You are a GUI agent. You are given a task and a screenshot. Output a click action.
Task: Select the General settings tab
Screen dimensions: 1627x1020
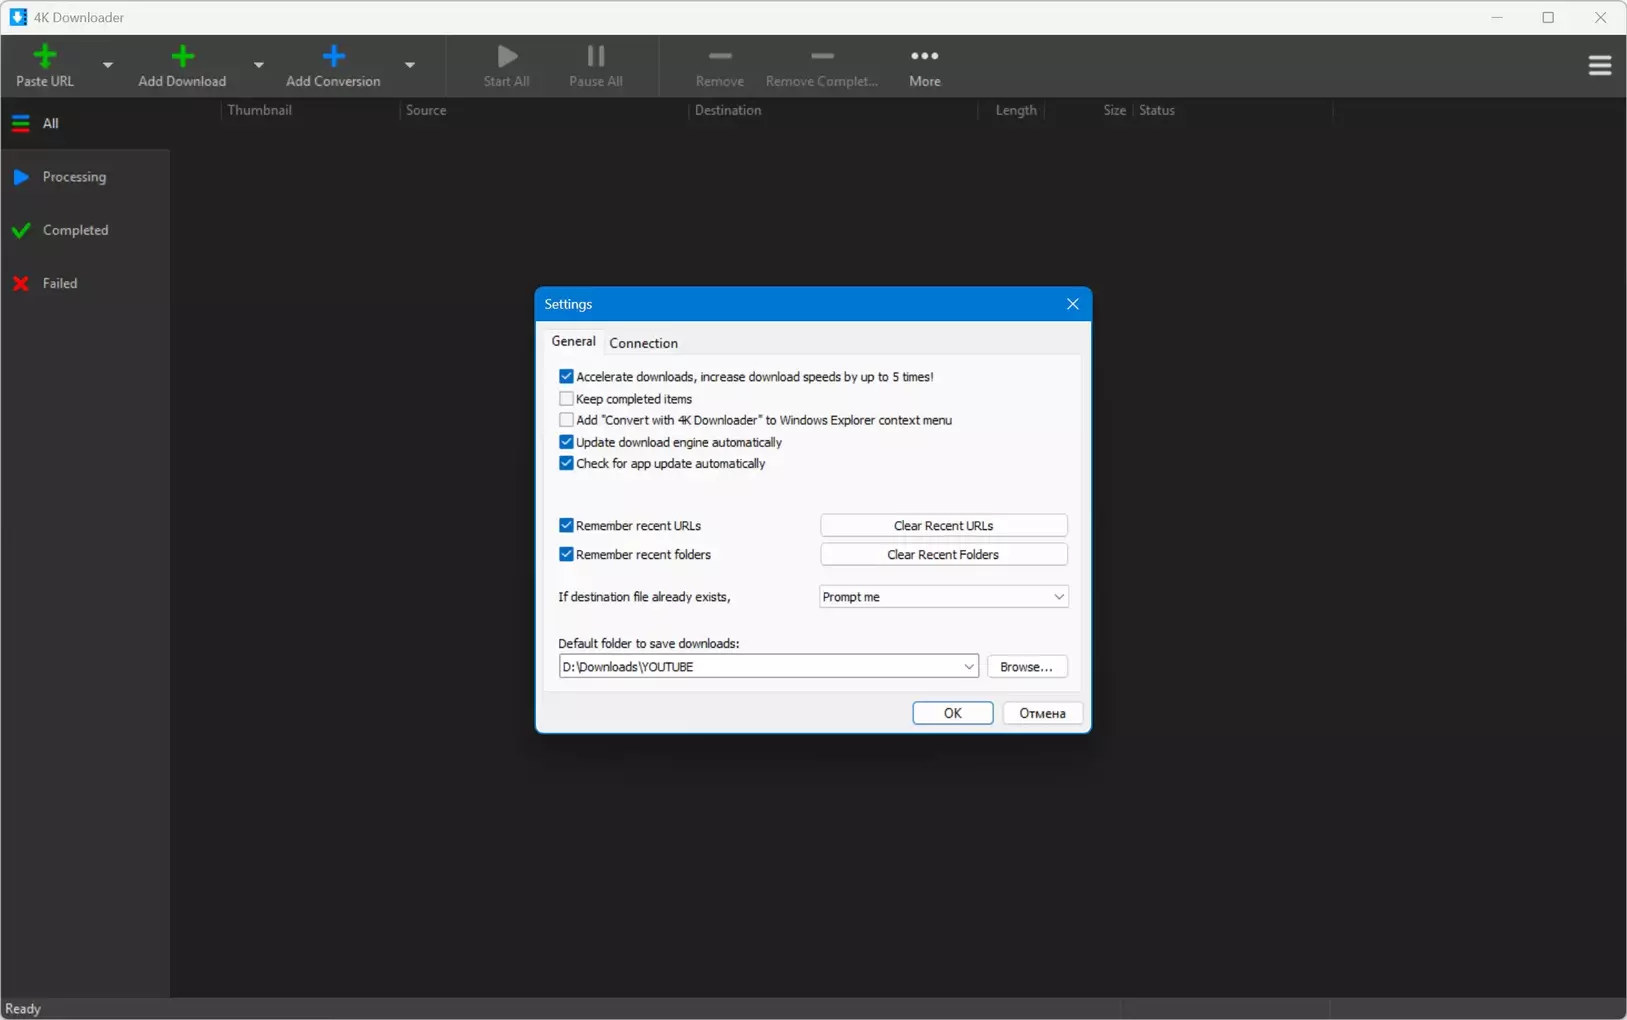coord(573,342)
